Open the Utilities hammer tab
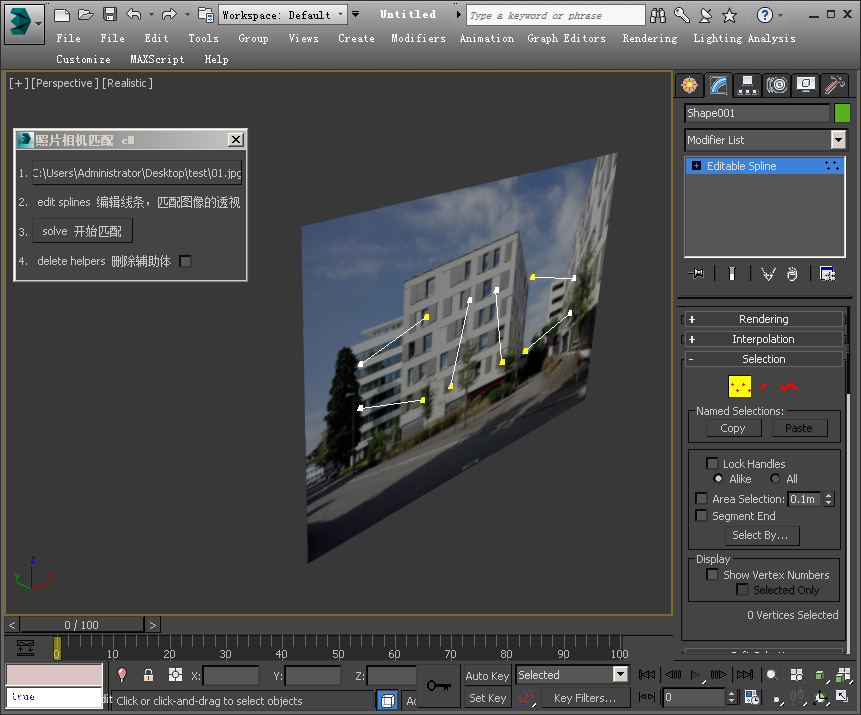The height and width of the screenshot is (715, 861). [x=835, y=85]
